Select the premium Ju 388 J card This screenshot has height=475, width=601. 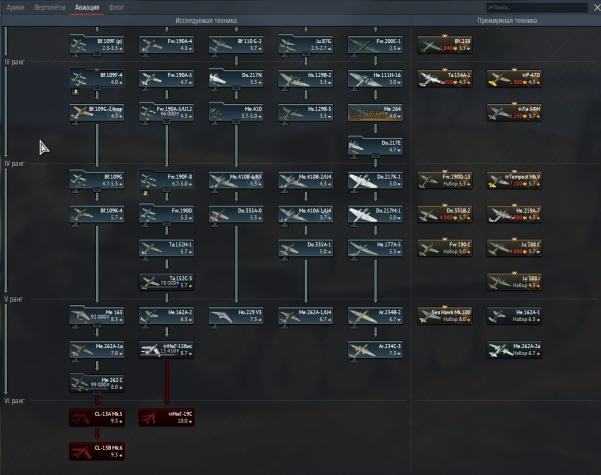click(x=514, y=282)
